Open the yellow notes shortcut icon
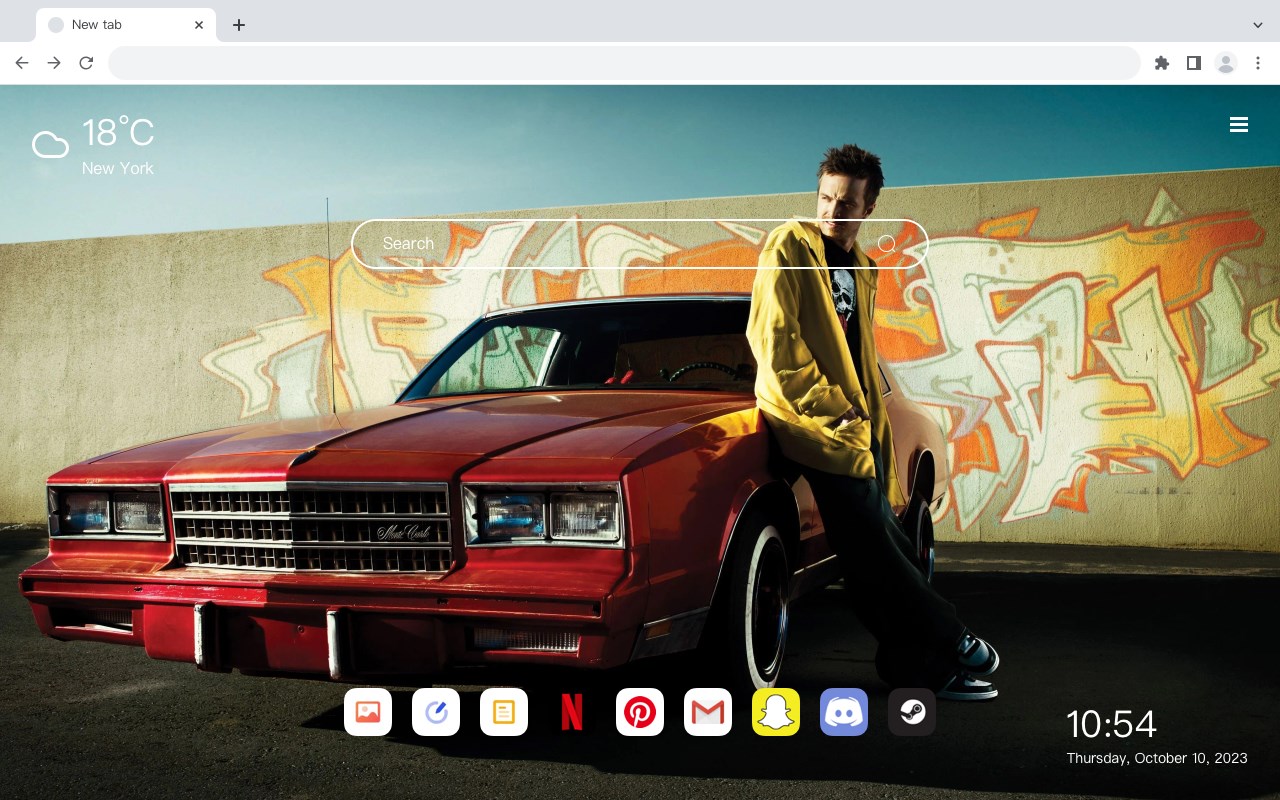1280x800 pixels. pos(504,712)
